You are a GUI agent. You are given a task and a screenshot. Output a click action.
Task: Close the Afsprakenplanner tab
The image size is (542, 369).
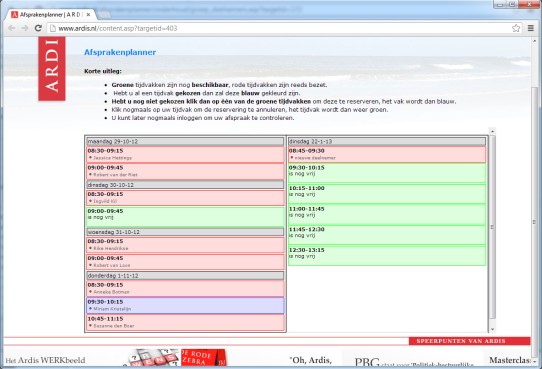[x=88, y=15]
